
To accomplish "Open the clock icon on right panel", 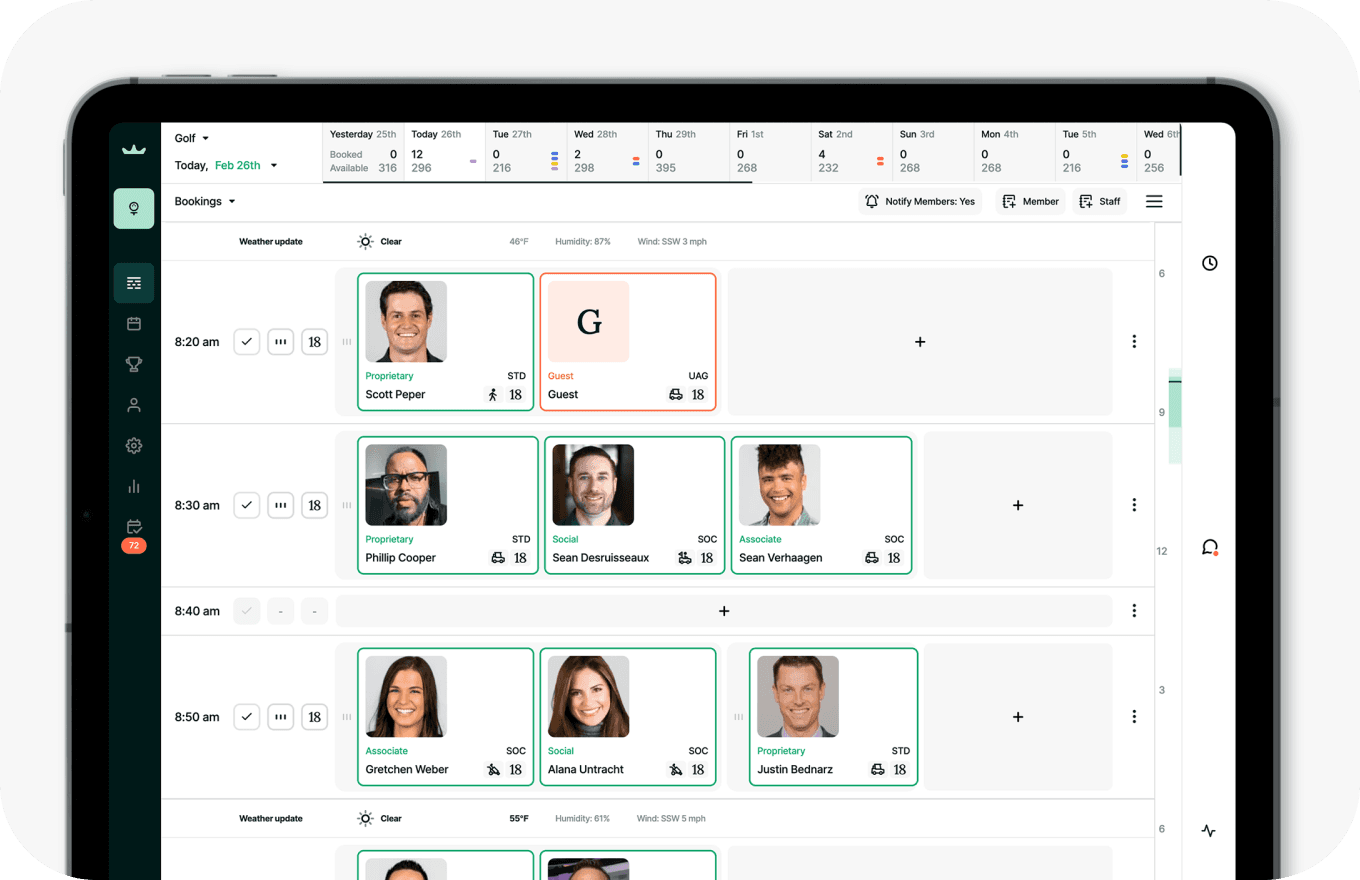I will click(x=1209, y=263).
